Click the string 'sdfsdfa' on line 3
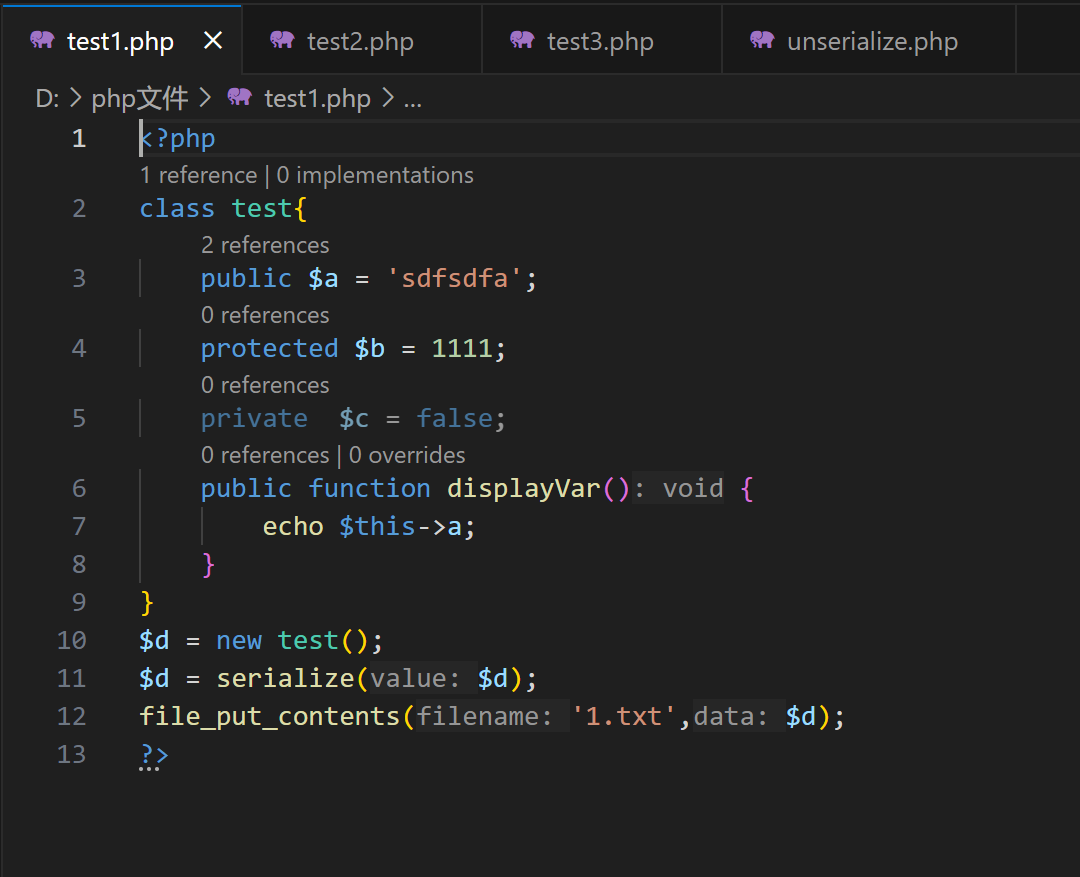The image size is (1080, 877). tap(455, 278)
